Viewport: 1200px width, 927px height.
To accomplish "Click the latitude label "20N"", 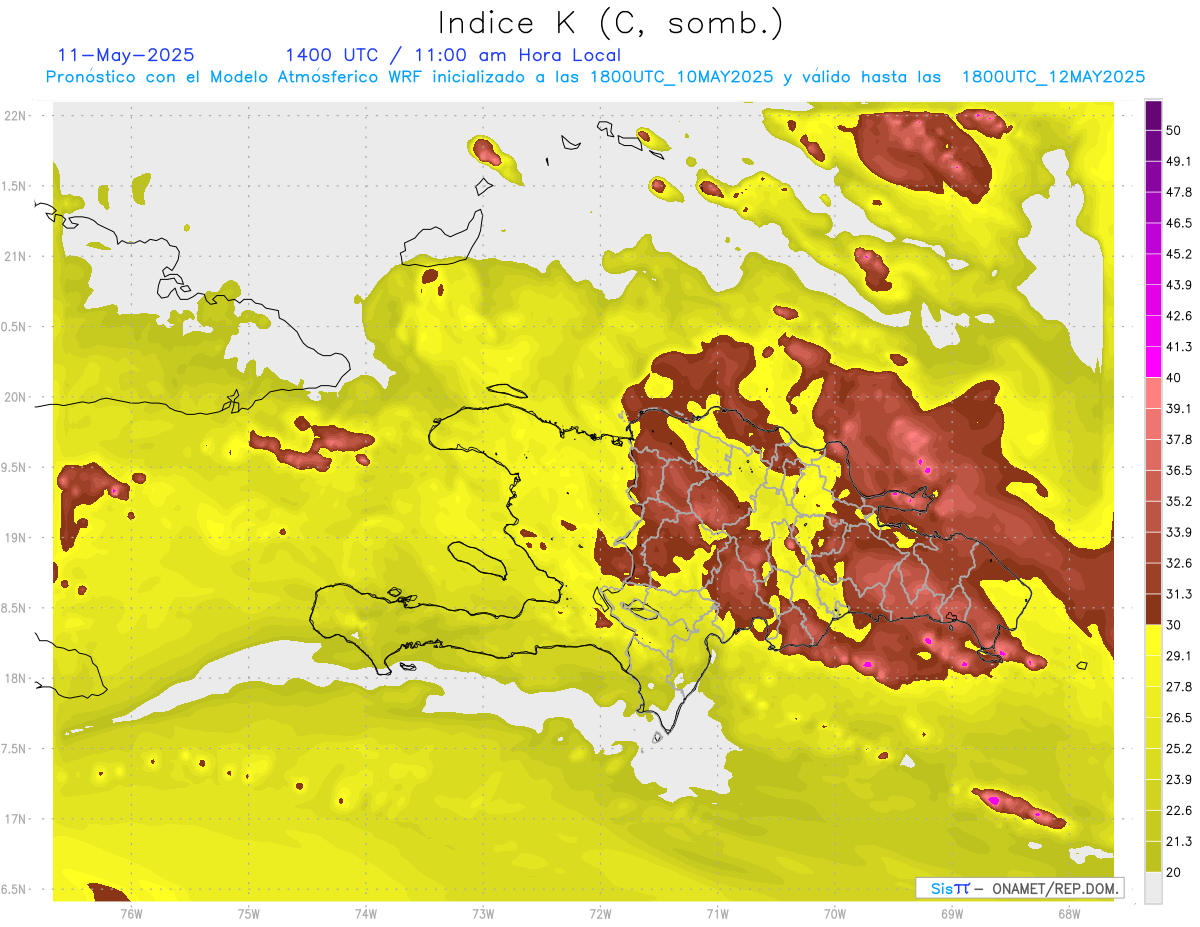I will (17, 397).
